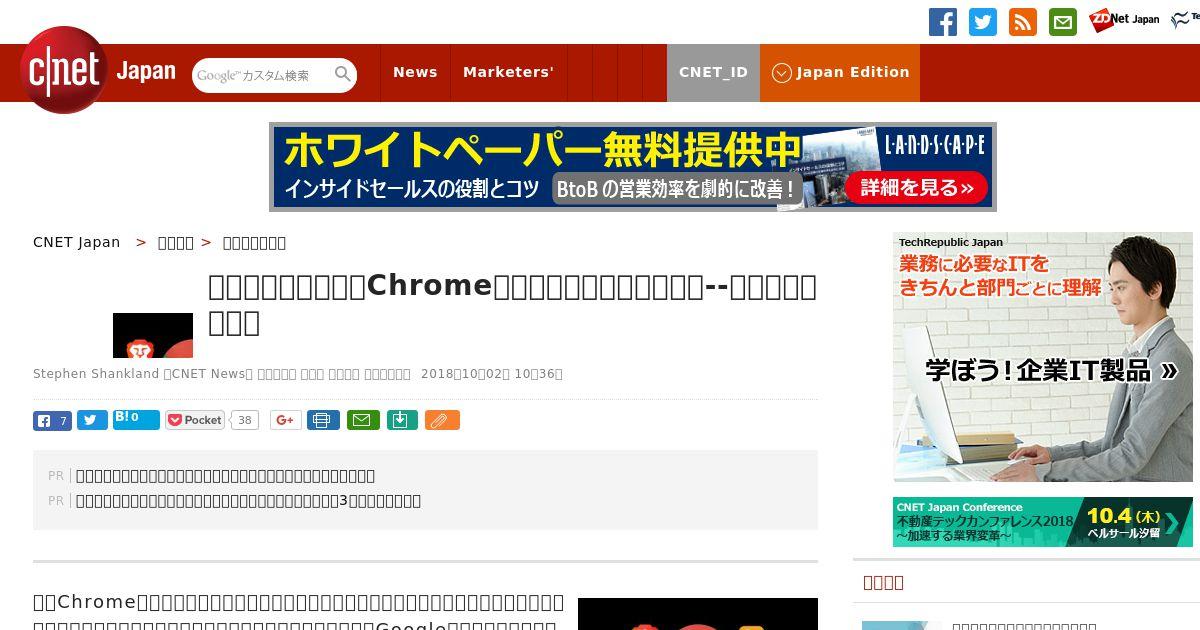Click the search magnifier icon
Viewport: 1200px width, 630px height.
[343, 75]
